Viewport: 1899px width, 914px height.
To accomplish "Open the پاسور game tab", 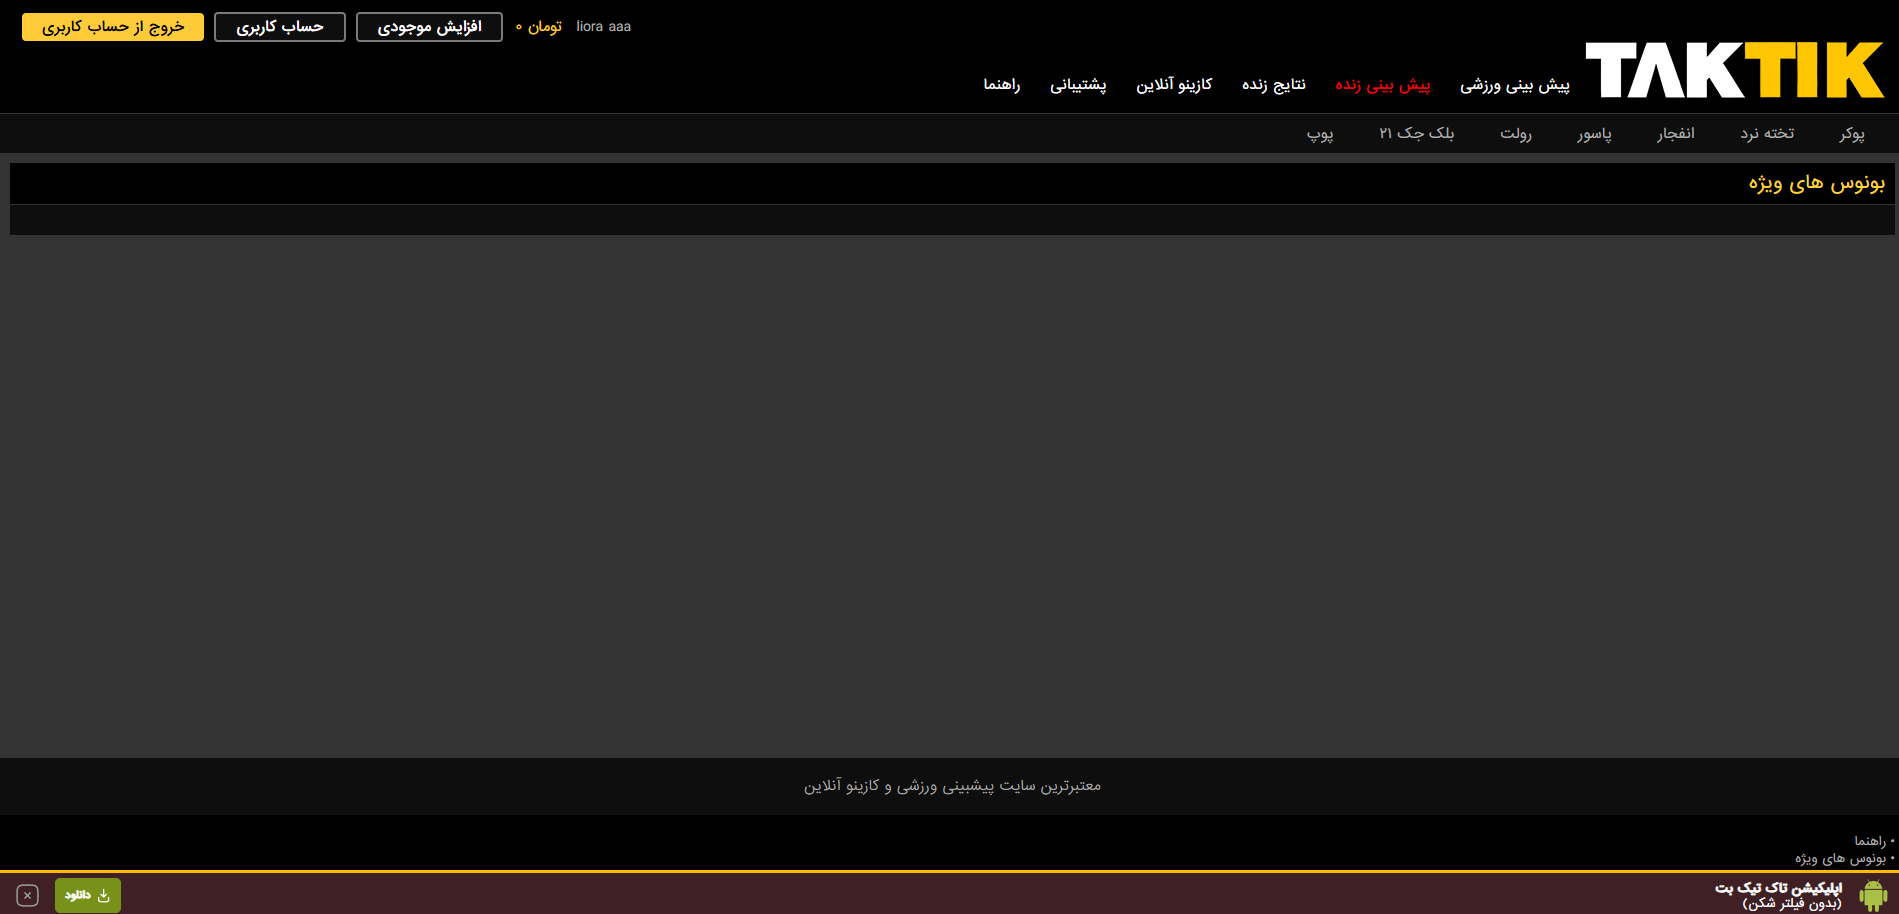I will click(x=1594, y=133).
